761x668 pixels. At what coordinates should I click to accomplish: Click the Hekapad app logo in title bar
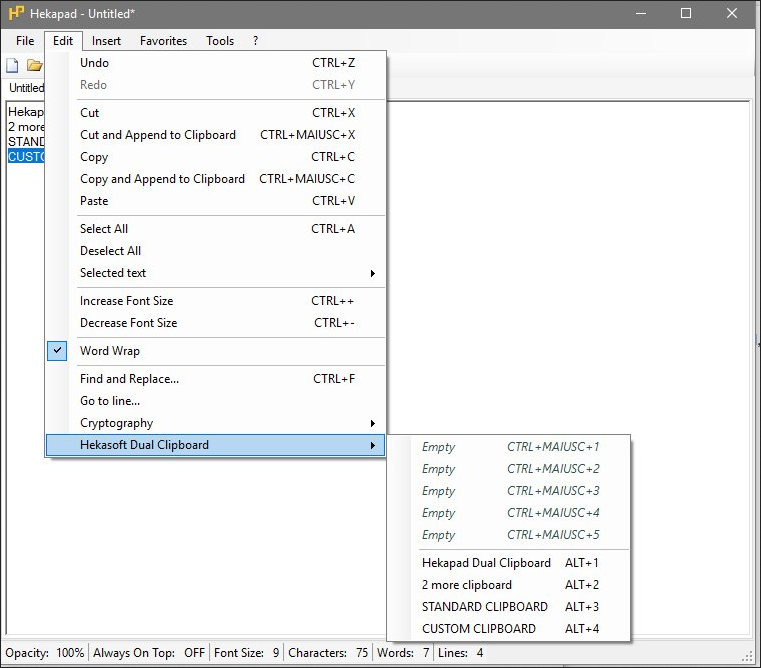(16, 13)
